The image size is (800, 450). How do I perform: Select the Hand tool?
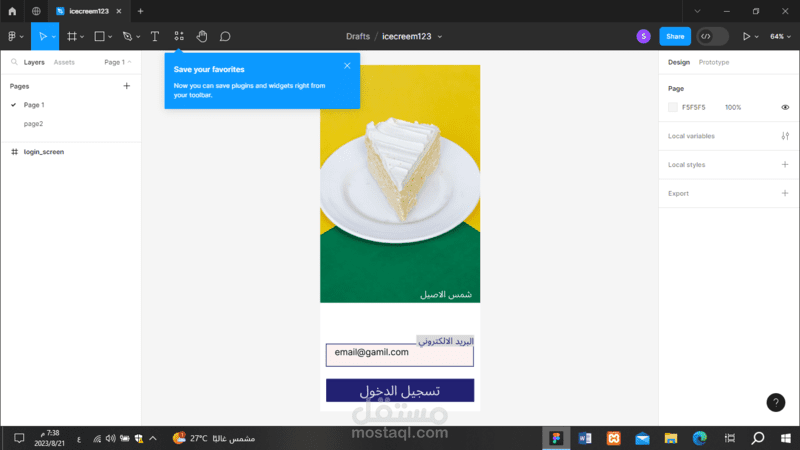[202, 36]
